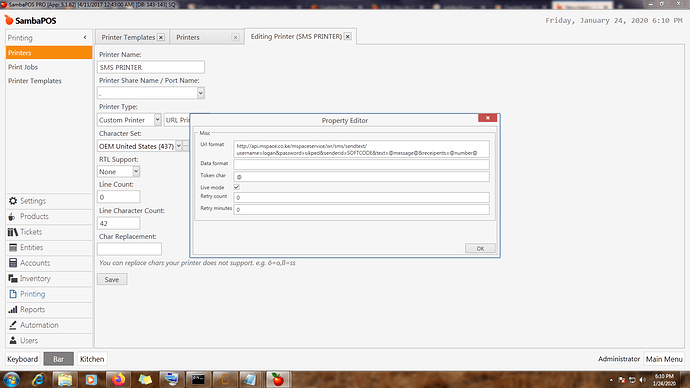Viewport: 690px width, 388px height.
Task: Collapse the Printing sidebar panel
Action: [85, 38]
